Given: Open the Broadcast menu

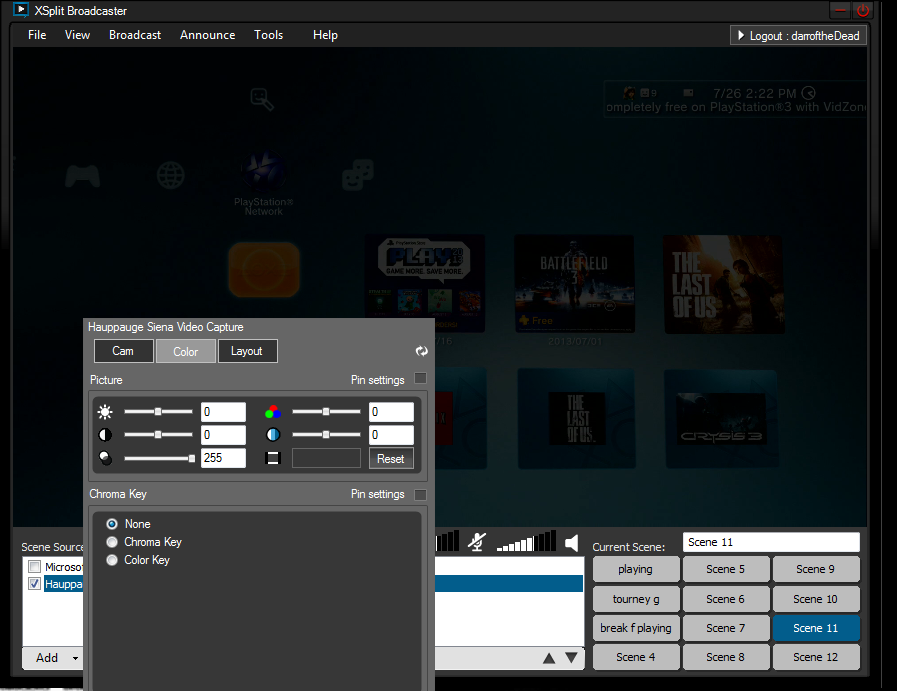Looking at the screenshot, I should (x=135, y=35).
